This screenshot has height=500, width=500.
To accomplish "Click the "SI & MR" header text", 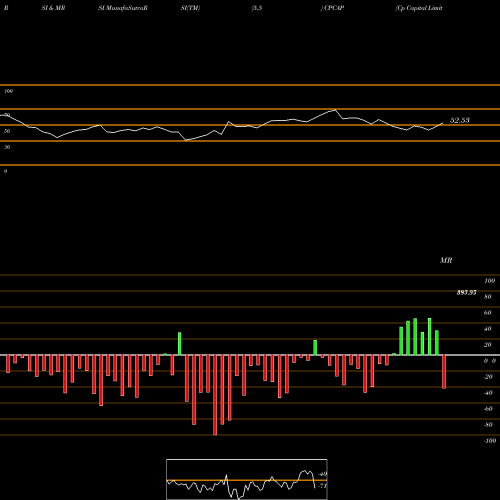I will pos(53,8).
